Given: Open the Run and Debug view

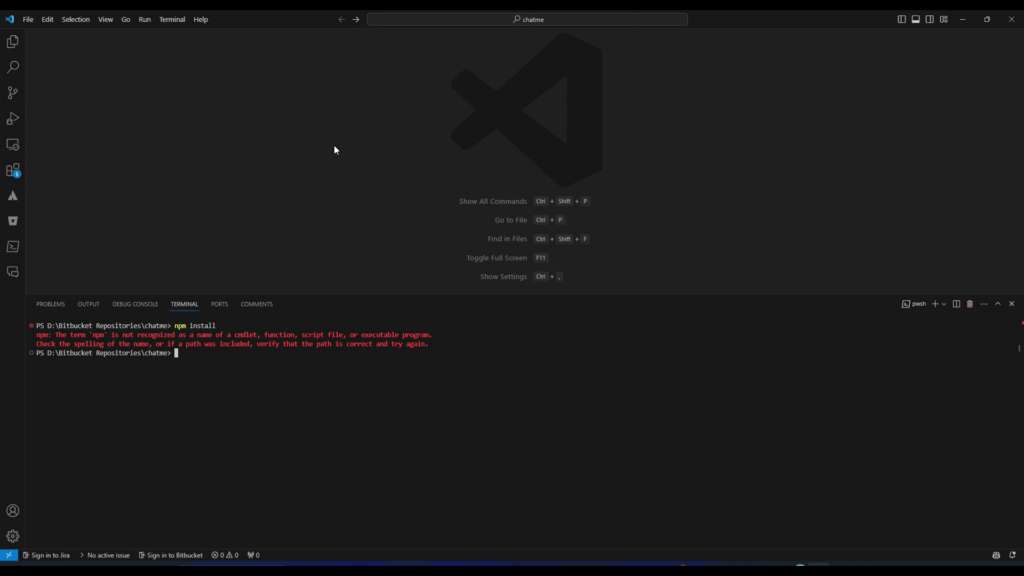Looking at the screenshot, I should coord(12,118).
